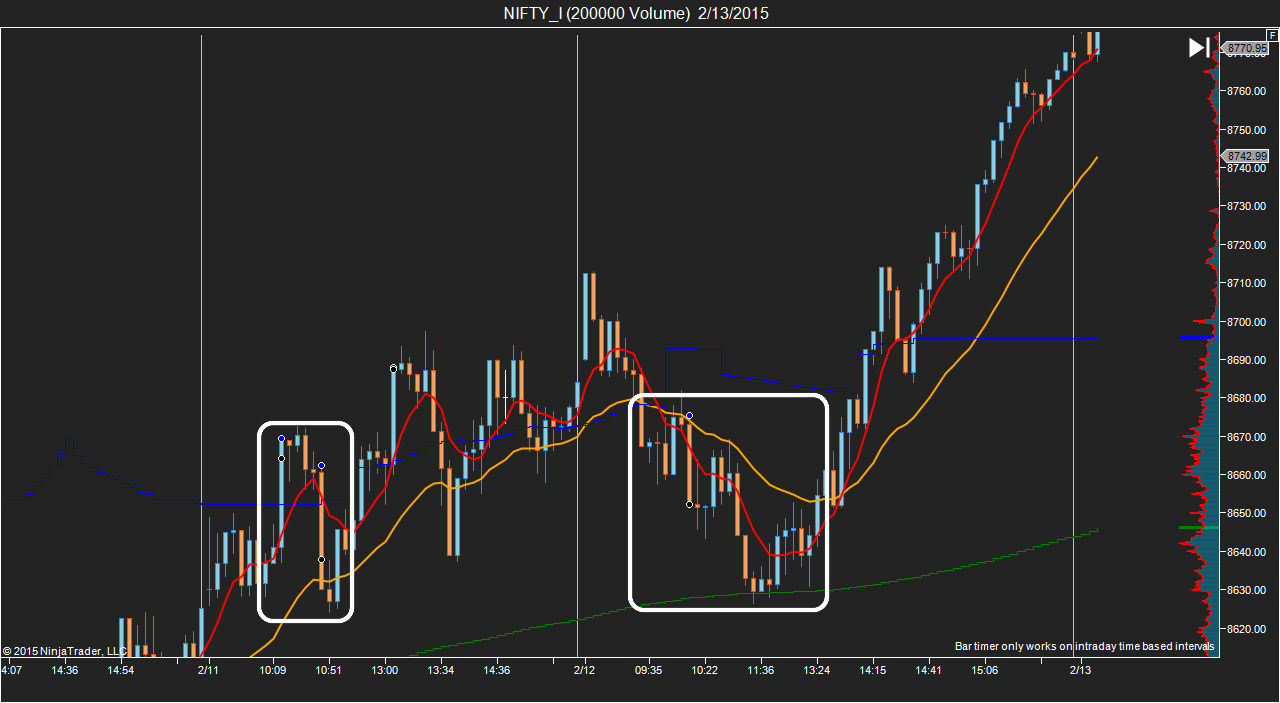Click the 10:09 time axis label
This screenshot has height=703, width=1280.
pyautogui.click(x=273, y=670)
